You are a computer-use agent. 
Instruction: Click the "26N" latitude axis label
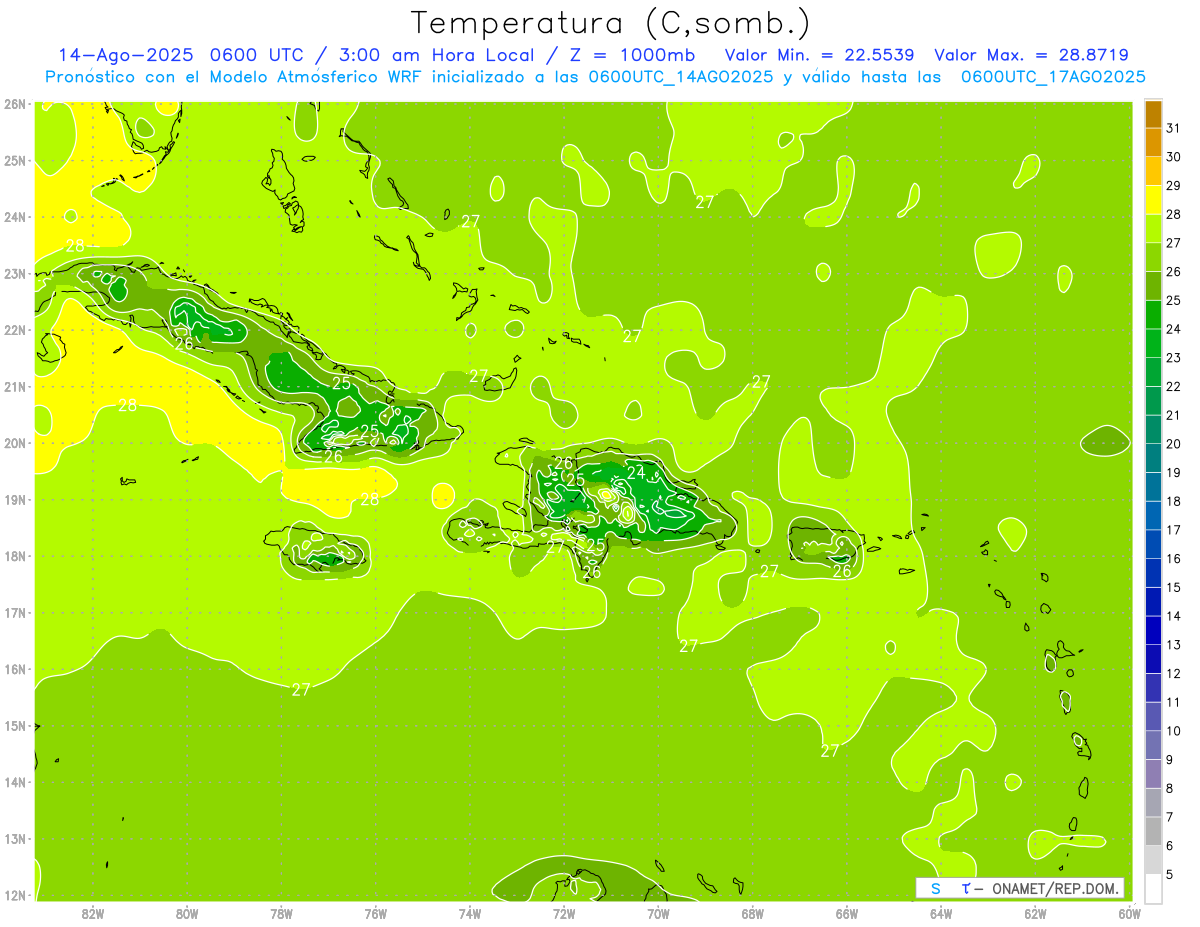15,104
